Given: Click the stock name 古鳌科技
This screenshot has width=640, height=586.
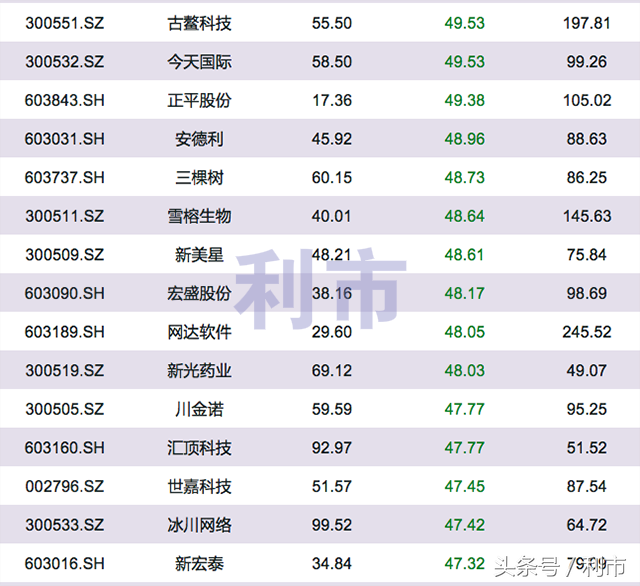Looking at the screenshot, I should tap(199, 23).
